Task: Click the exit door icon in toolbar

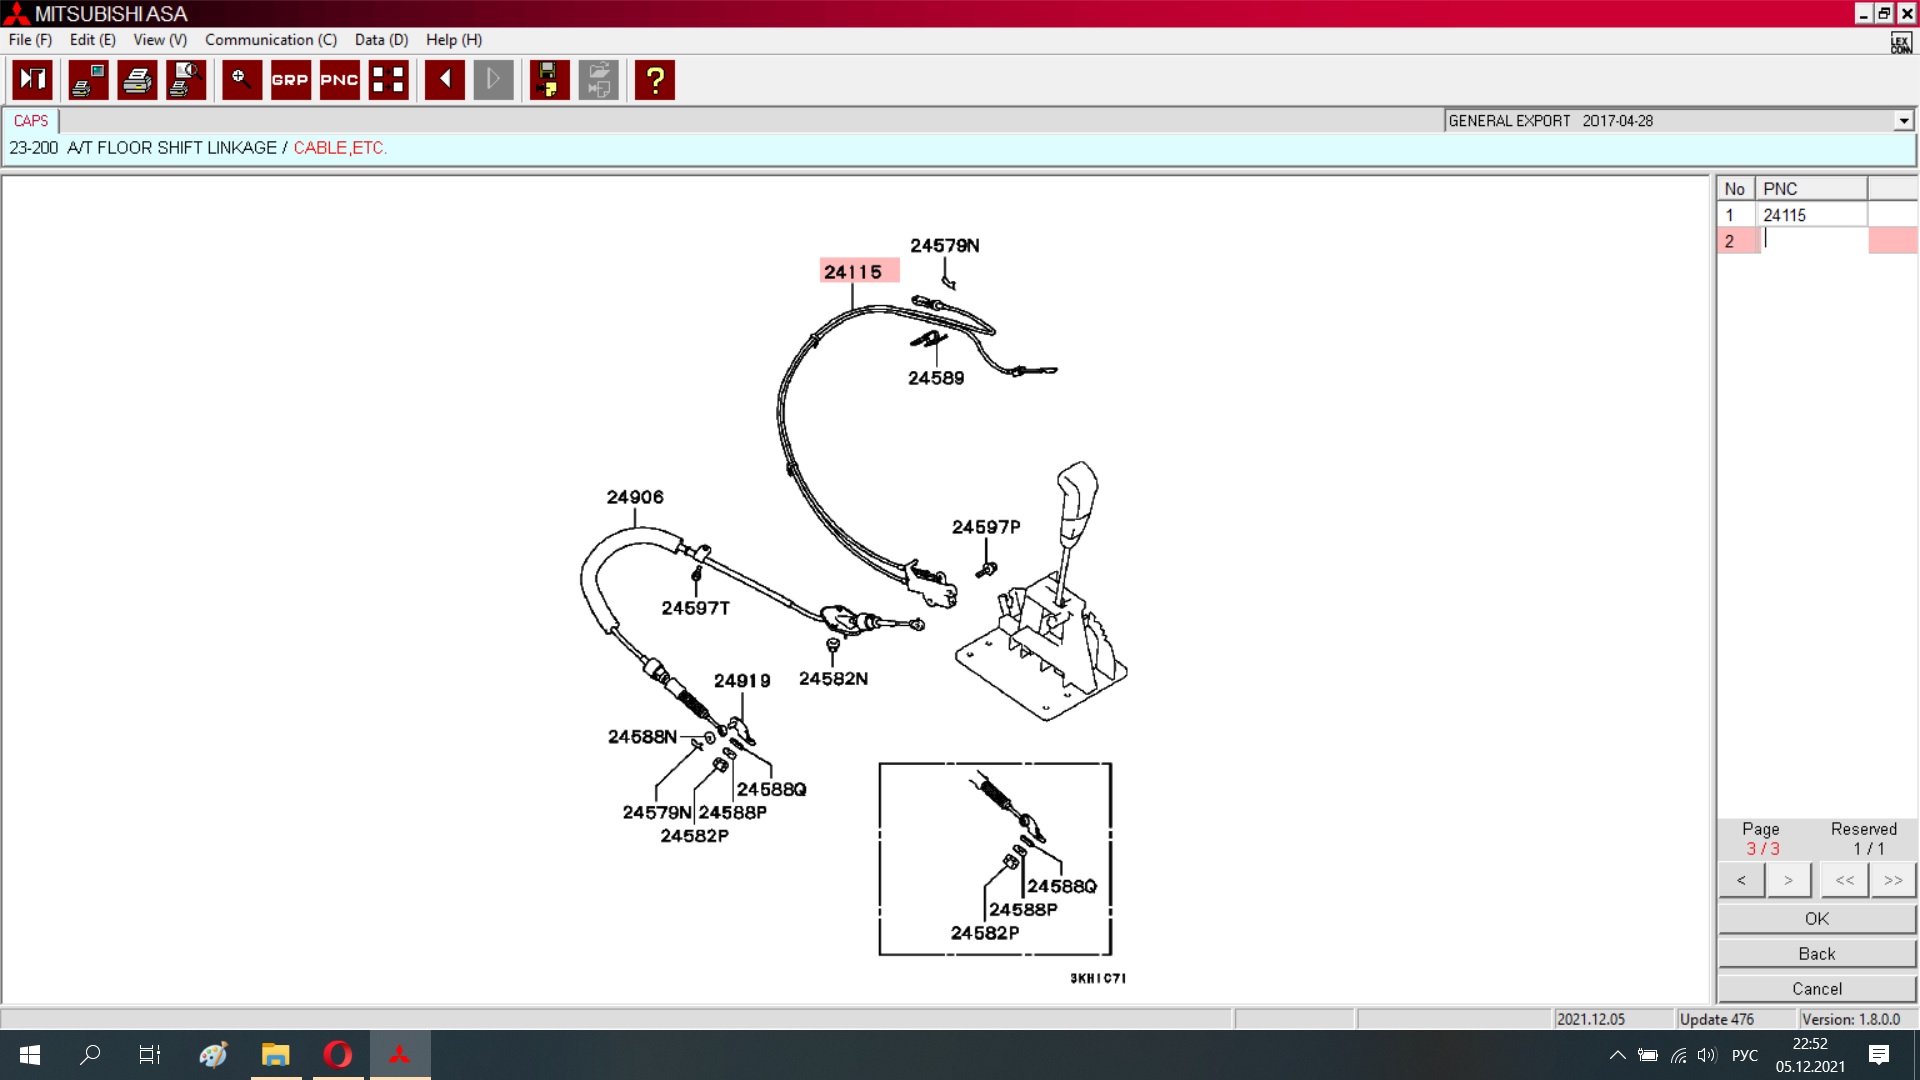Action: (x=32, y=80)
